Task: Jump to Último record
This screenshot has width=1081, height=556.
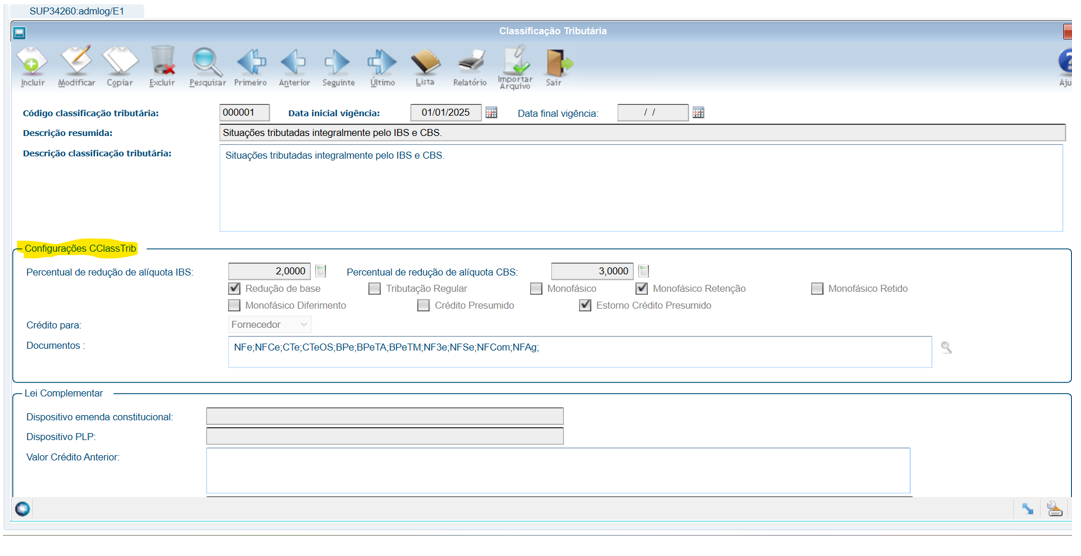Action: click(x=382, y=62)
